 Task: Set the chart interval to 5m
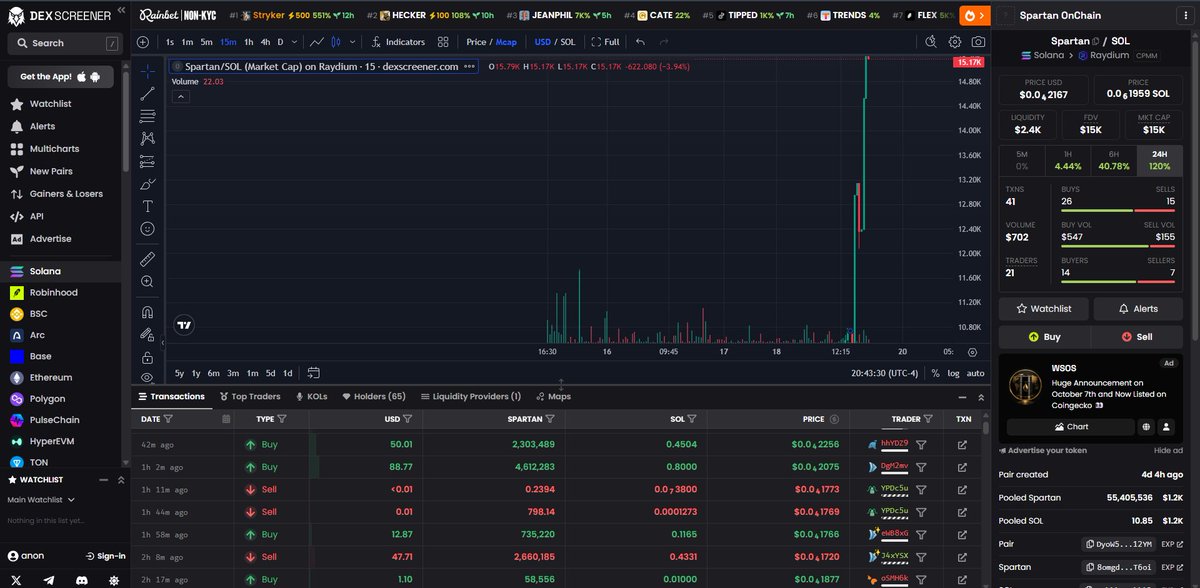(206, 42)
